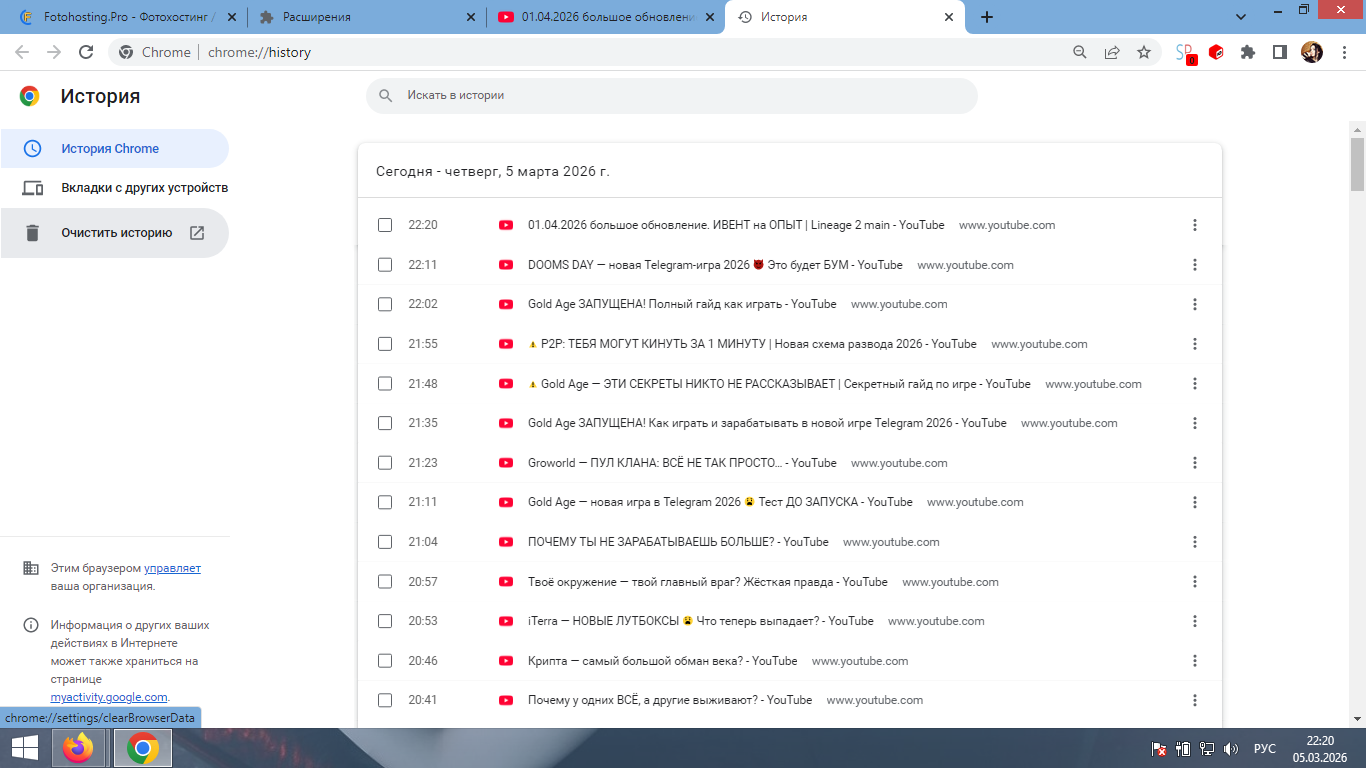Tick the checkbox for the 21:35 Gold Age entry

(385, 423)
